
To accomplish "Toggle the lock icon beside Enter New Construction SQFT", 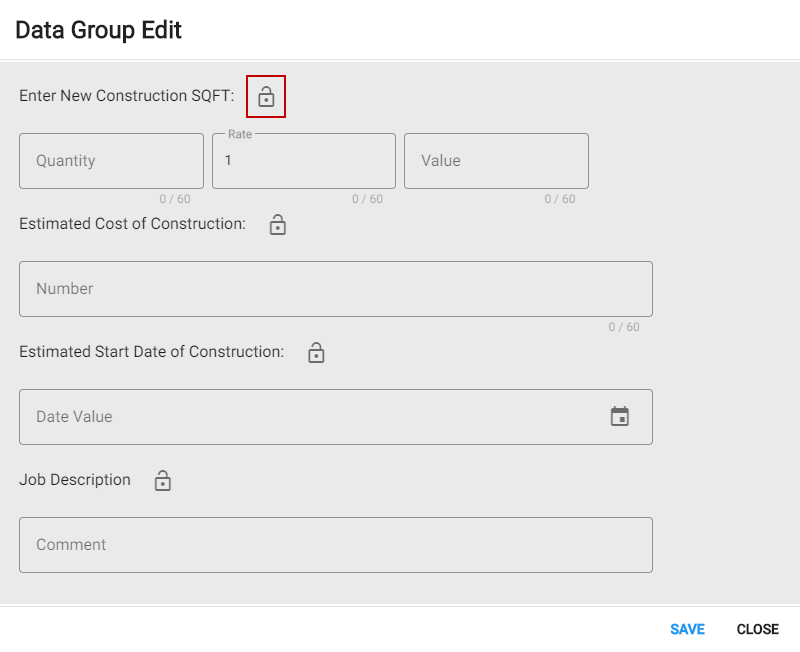I will pyautogui.click(x=266, y=97).
